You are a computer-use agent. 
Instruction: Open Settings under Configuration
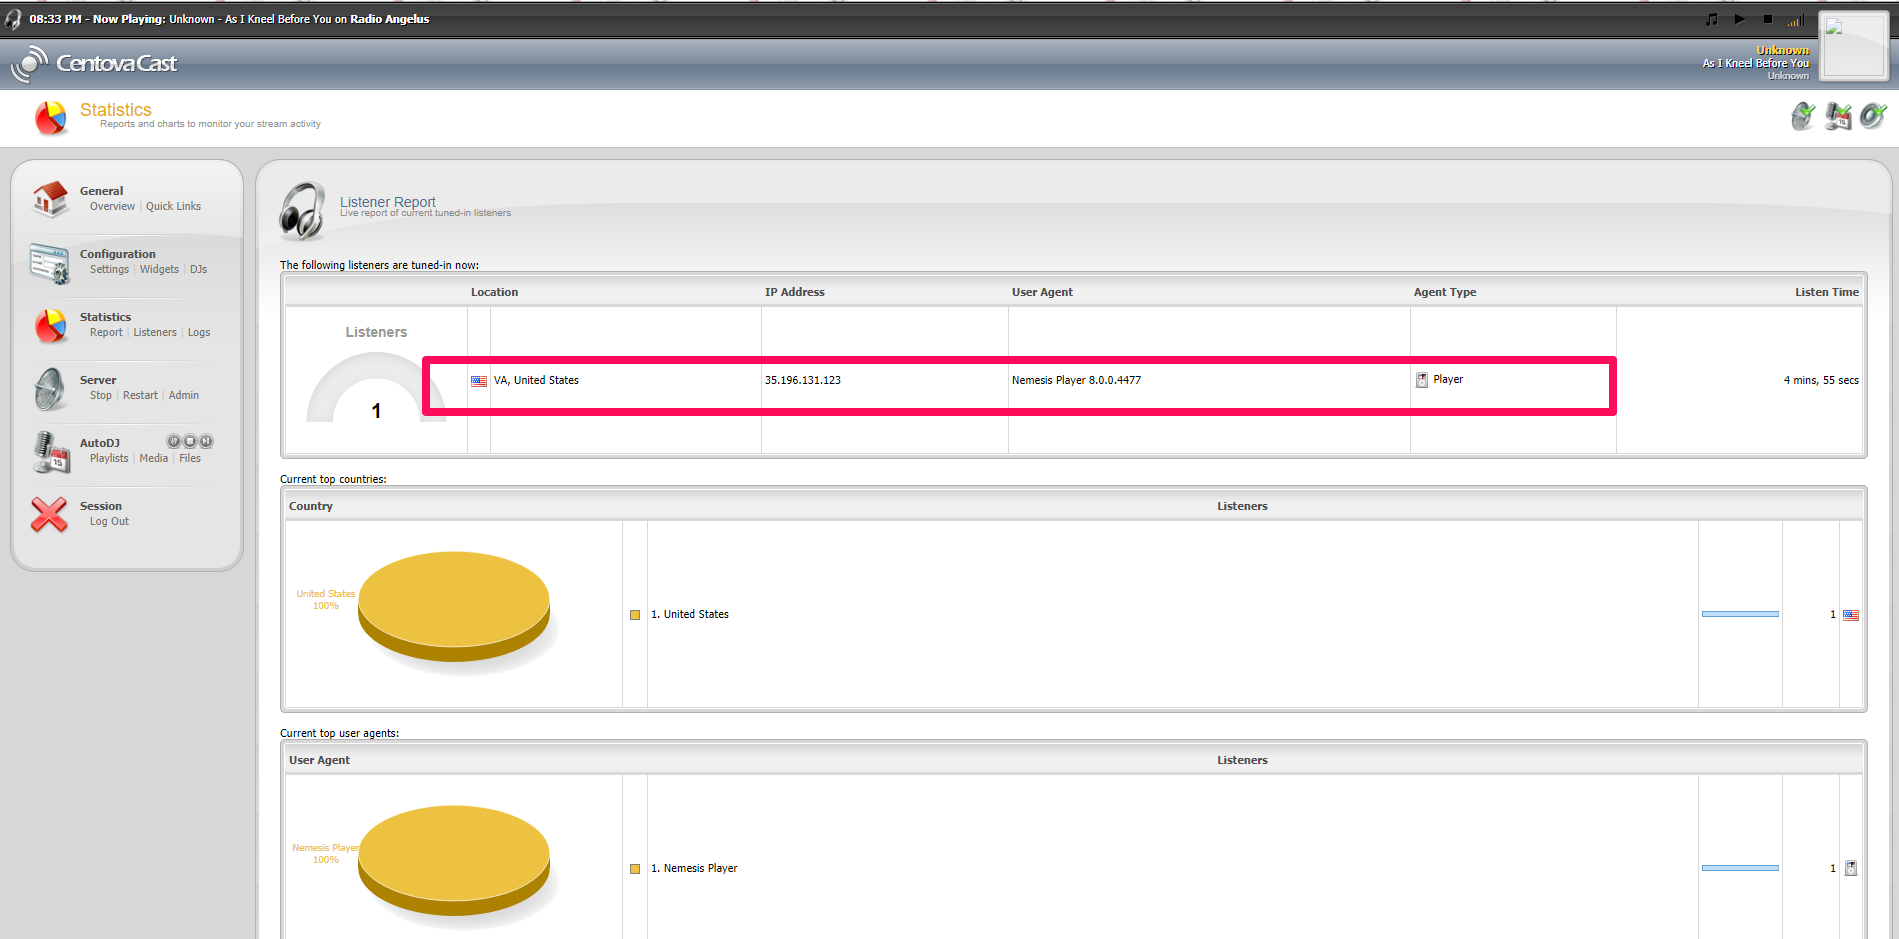point(109,270)
